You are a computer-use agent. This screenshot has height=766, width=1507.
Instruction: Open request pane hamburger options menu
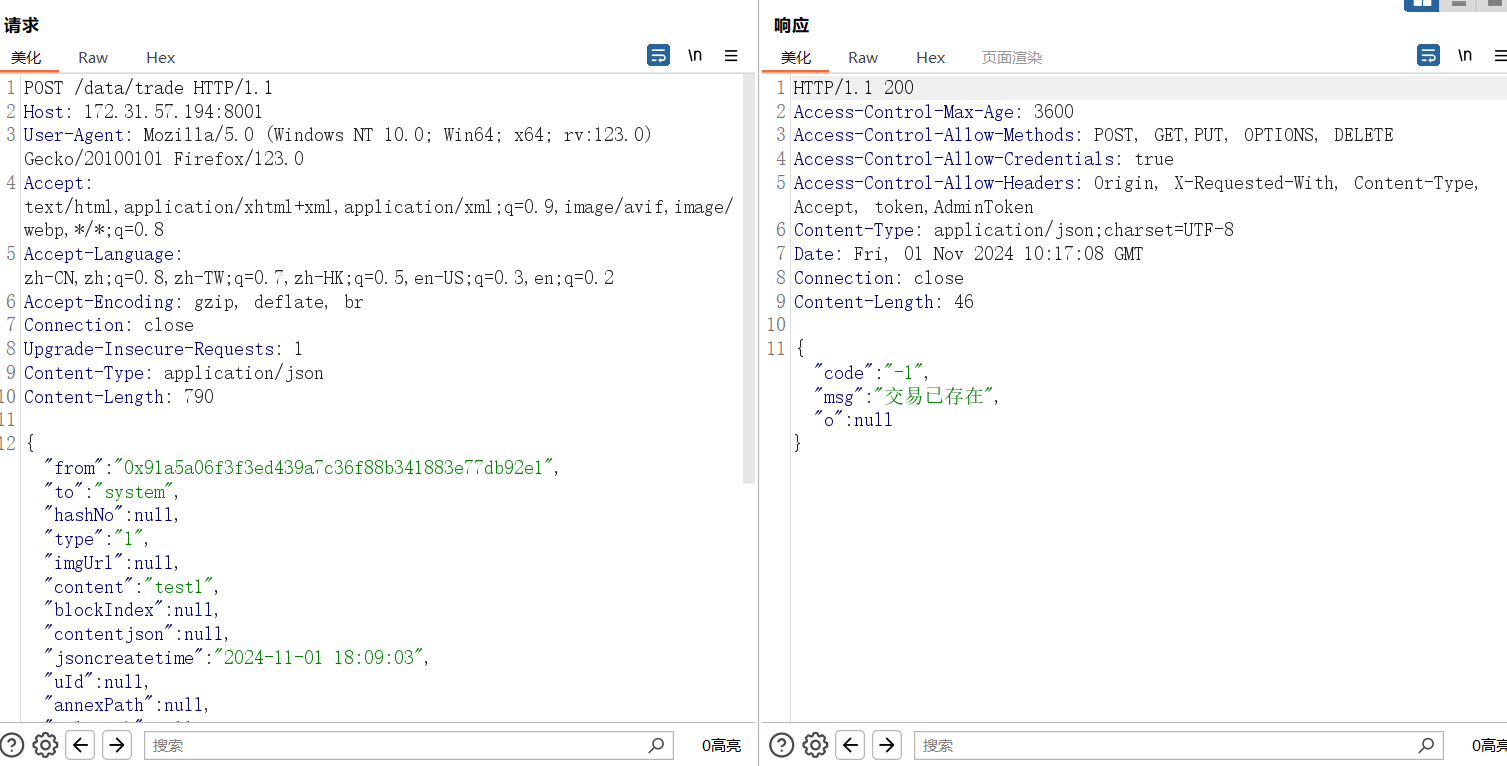731,56
